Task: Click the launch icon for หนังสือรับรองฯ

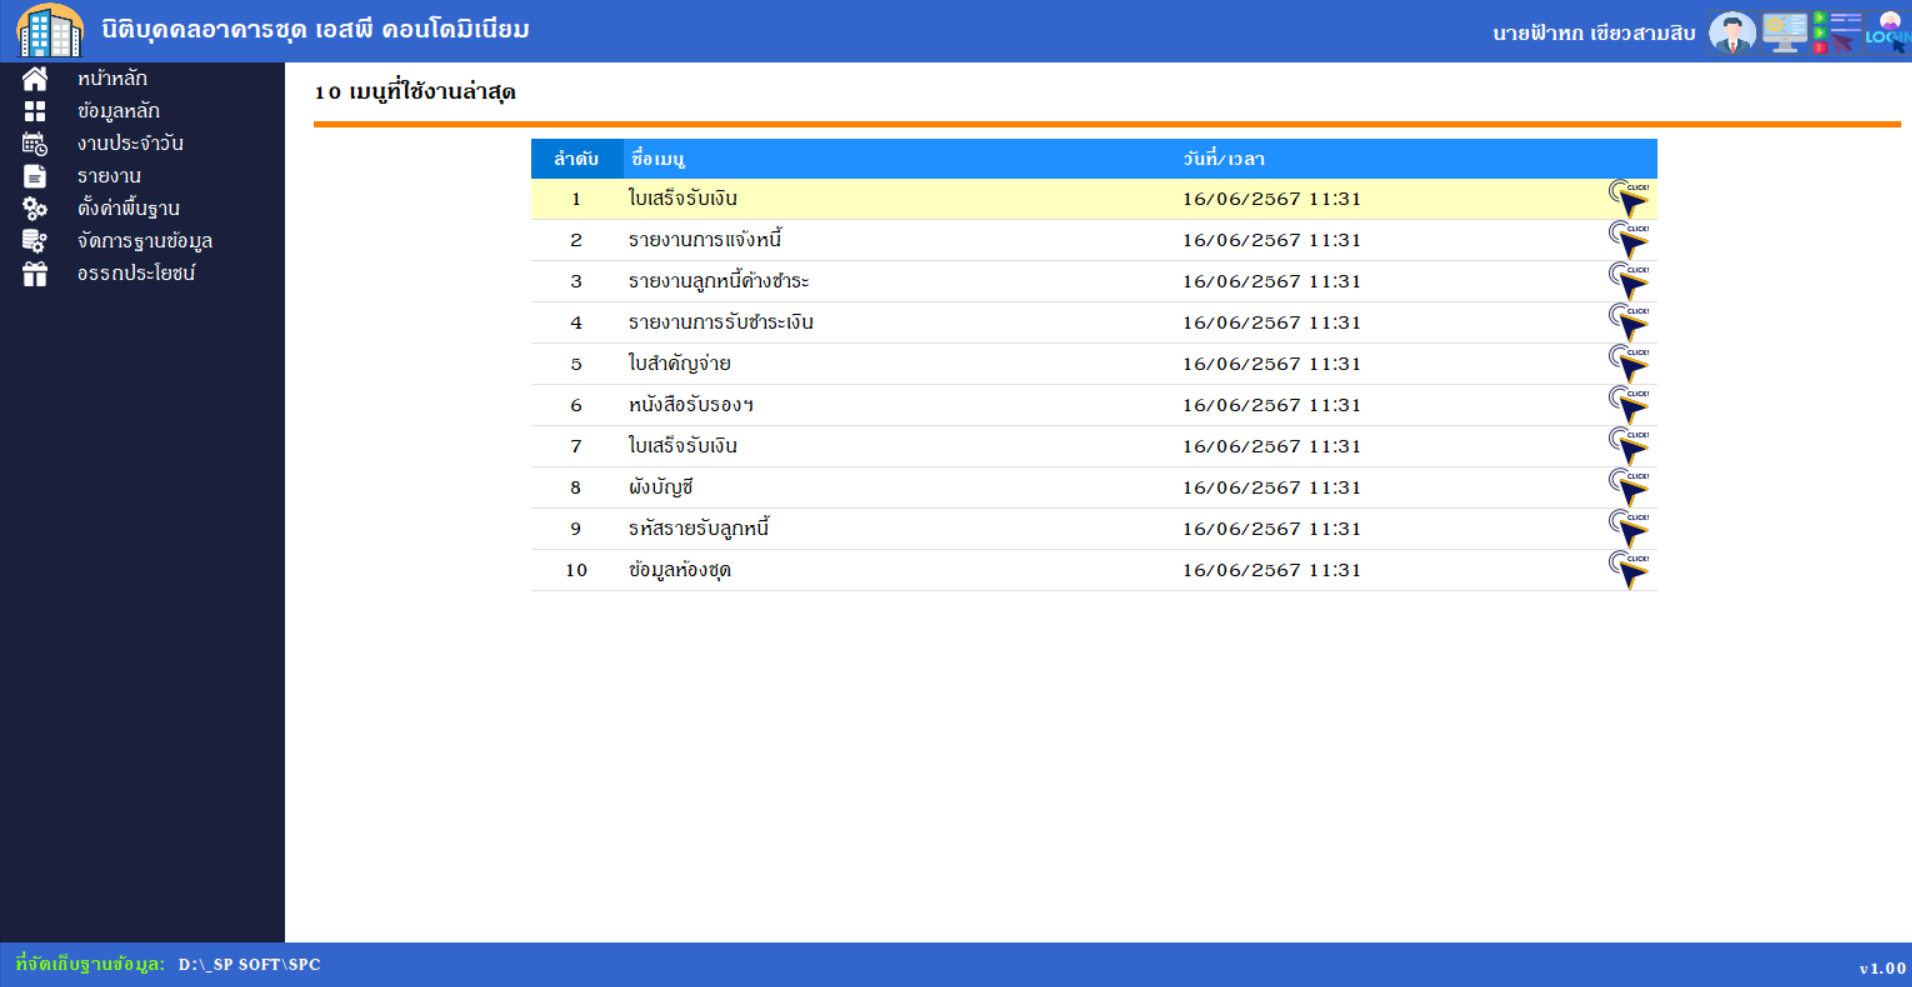Action: point(1629,405)
